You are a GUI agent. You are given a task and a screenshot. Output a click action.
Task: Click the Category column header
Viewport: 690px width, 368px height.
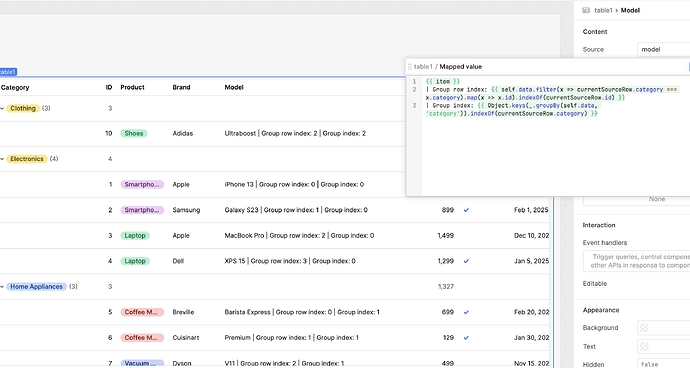click(x=15, y=88)
